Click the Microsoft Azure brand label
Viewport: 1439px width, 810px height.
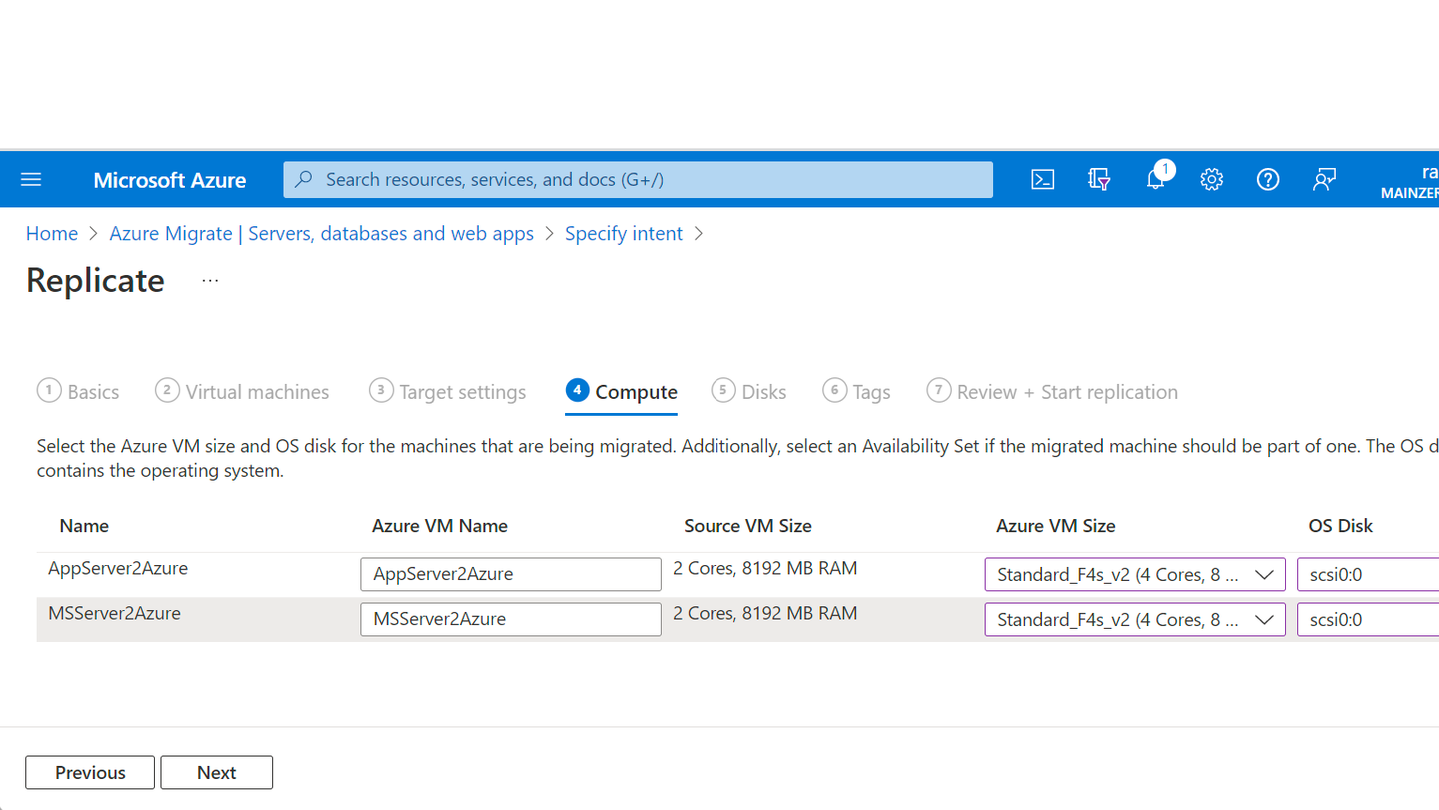pos(170,180)
